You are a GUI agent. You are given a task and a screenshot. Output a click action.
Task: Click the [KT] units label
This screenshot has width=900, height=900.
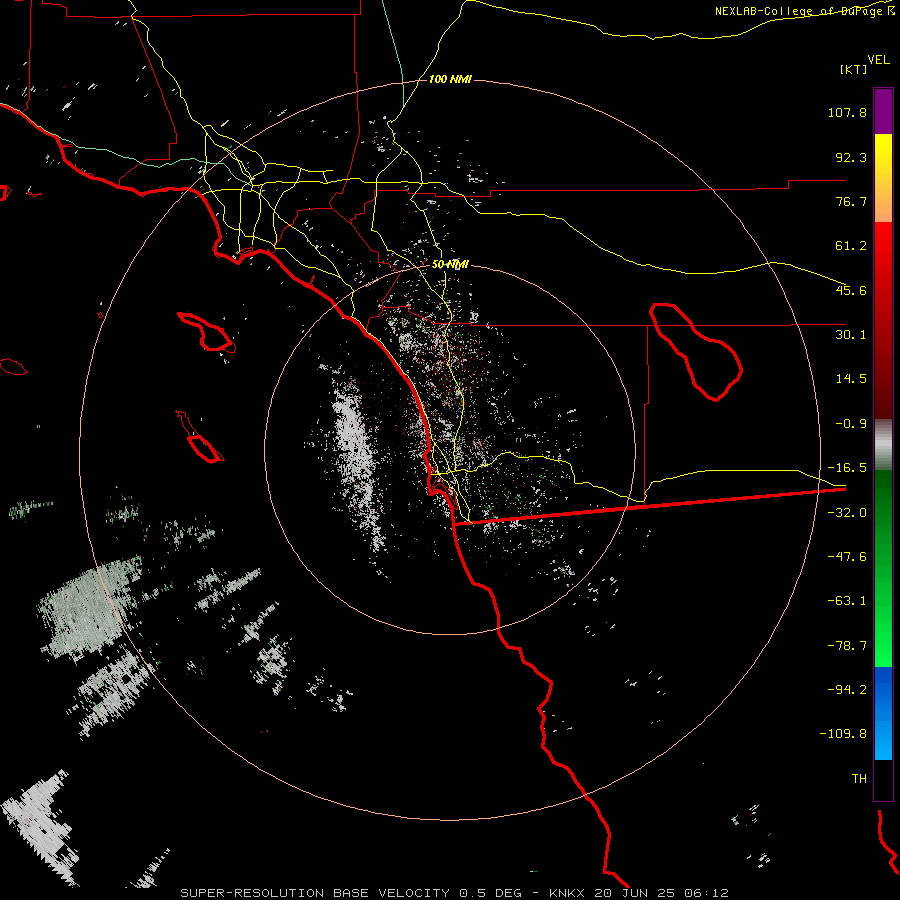tap(853, 69)
